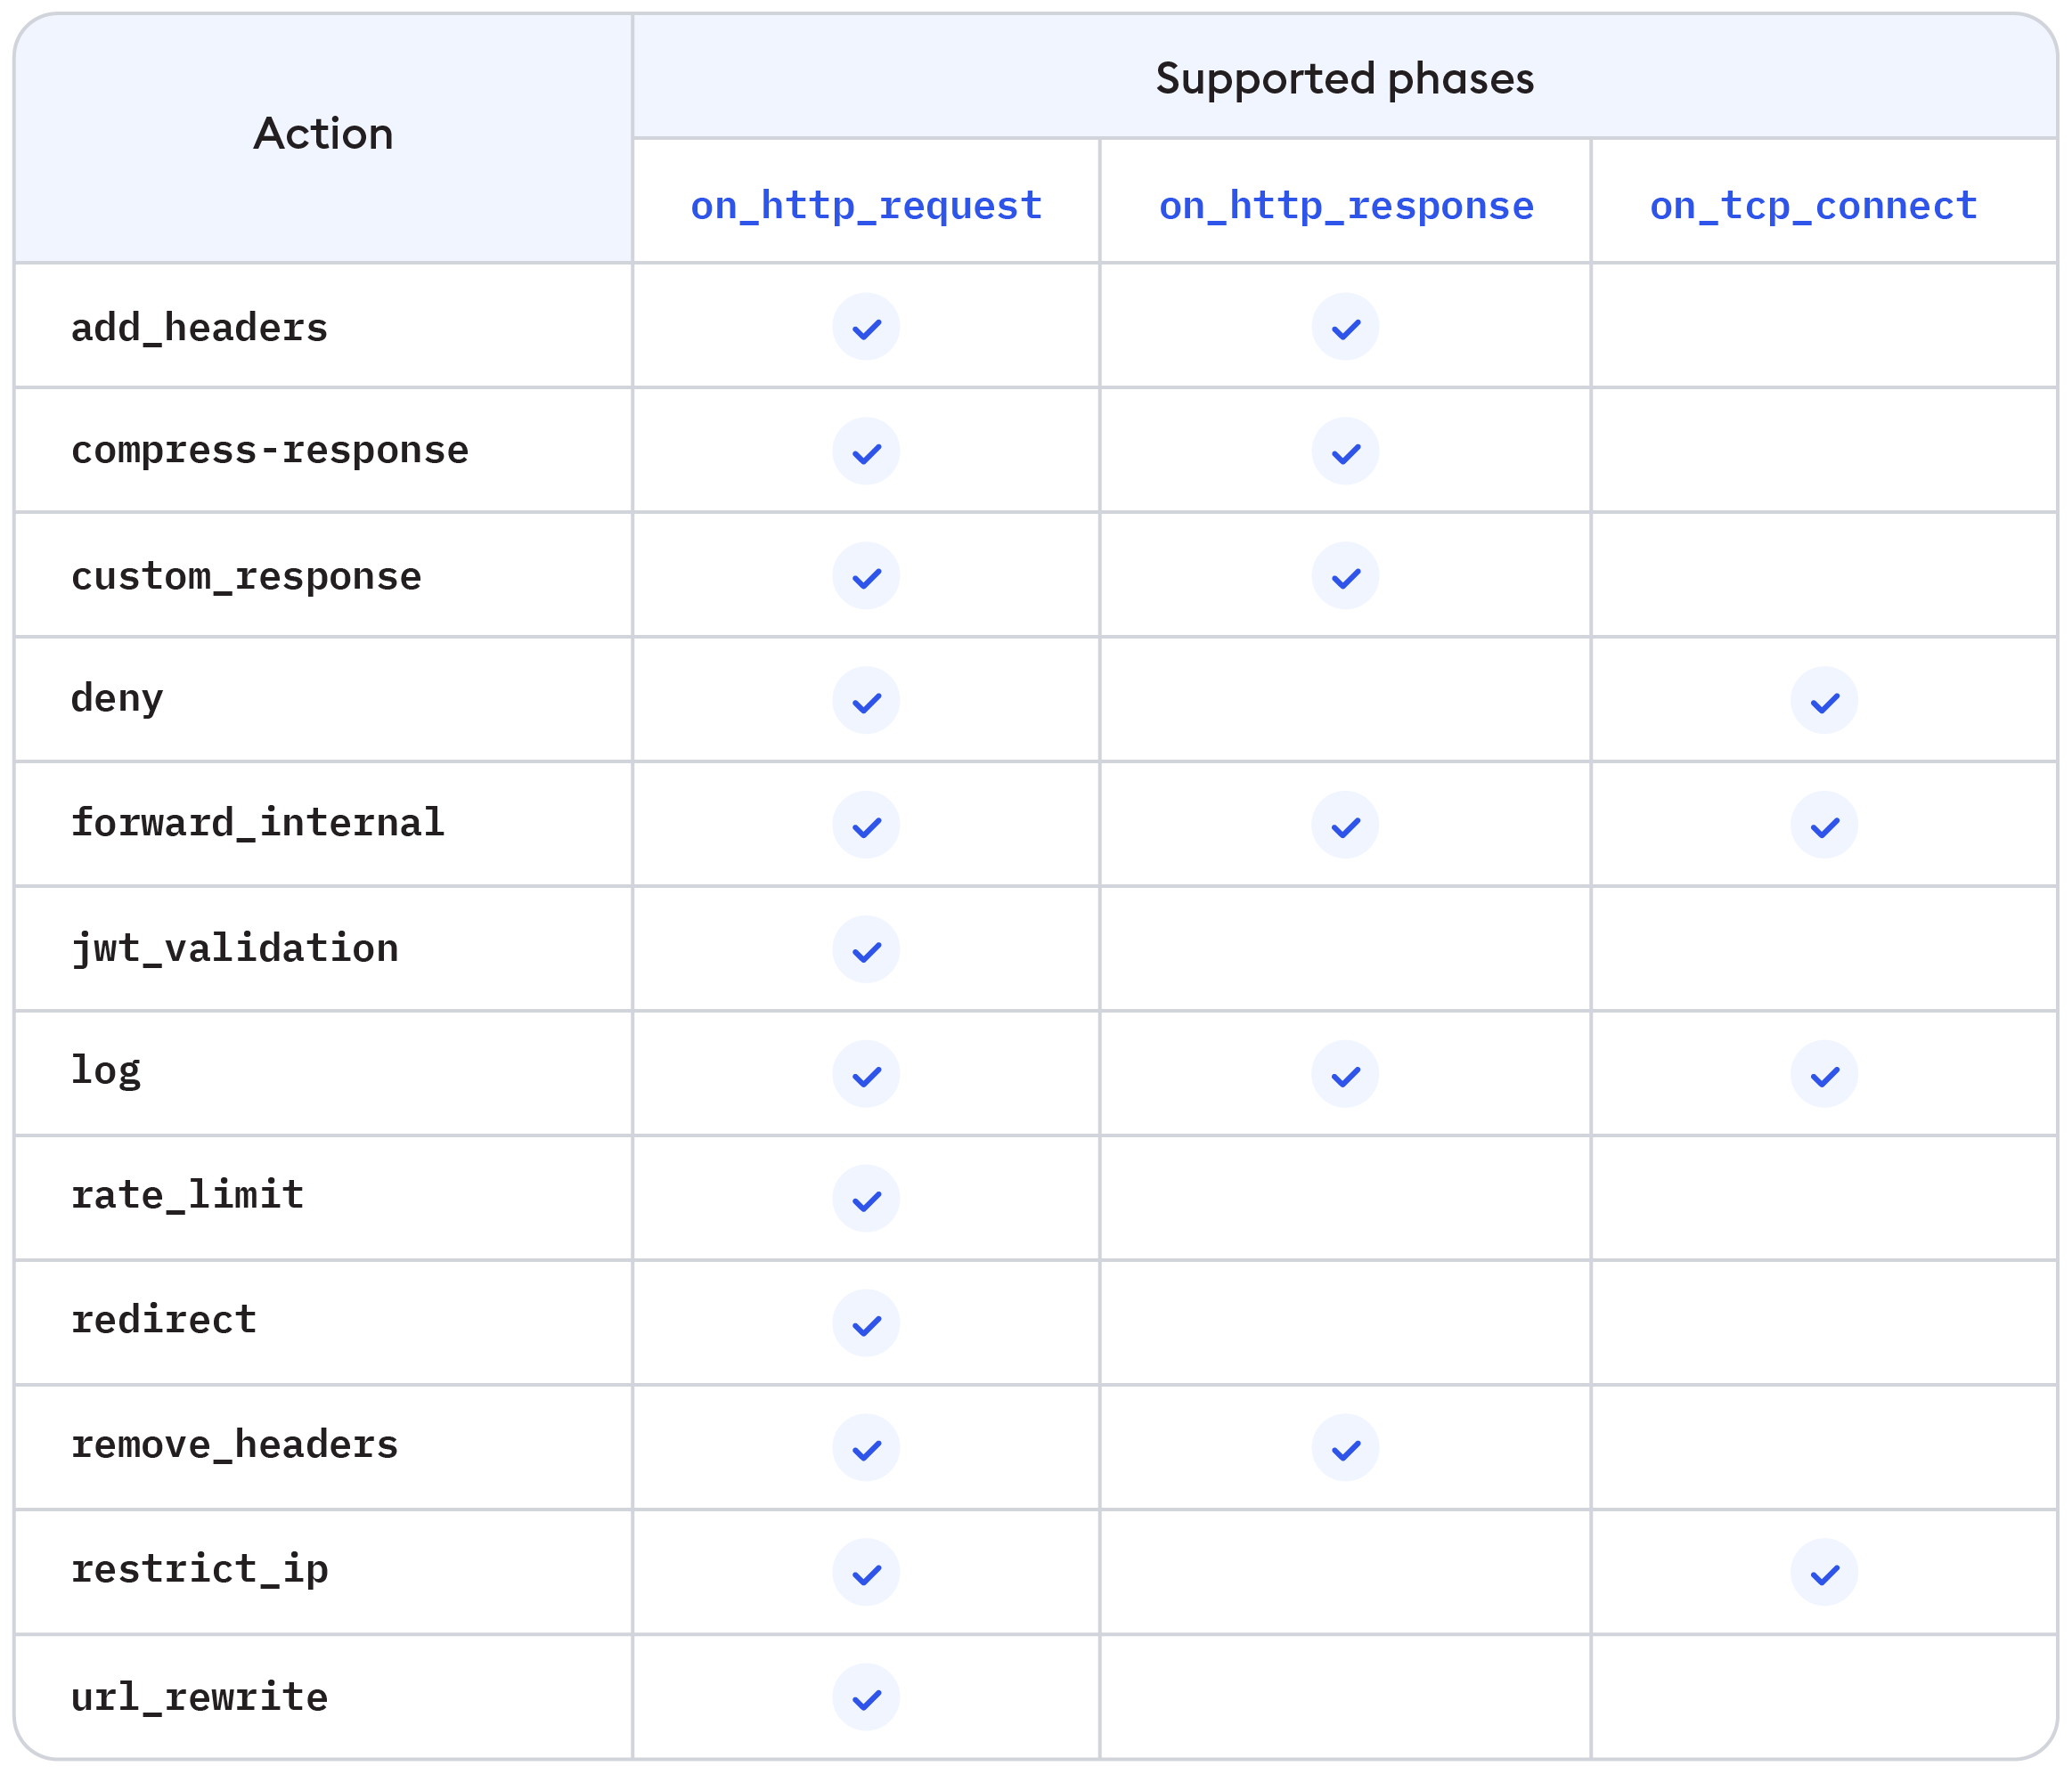The height and width of the screenshot is (1774, 2072).
Task: Follow the on_tcp_connect phase link
Action: (x=1813, y=205)
